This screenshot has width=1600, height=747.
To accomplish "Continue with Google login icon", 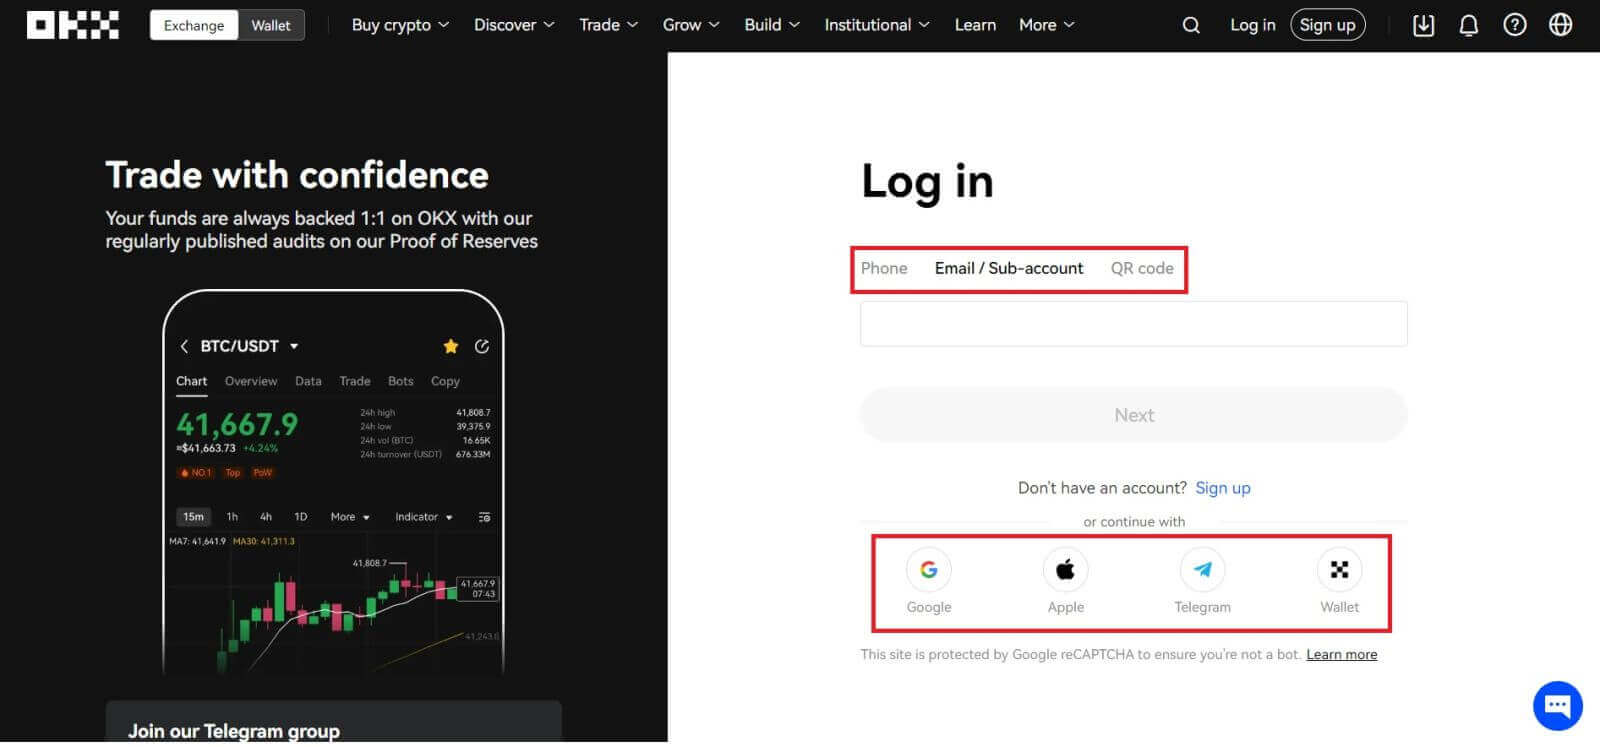I will coord(928,570).
